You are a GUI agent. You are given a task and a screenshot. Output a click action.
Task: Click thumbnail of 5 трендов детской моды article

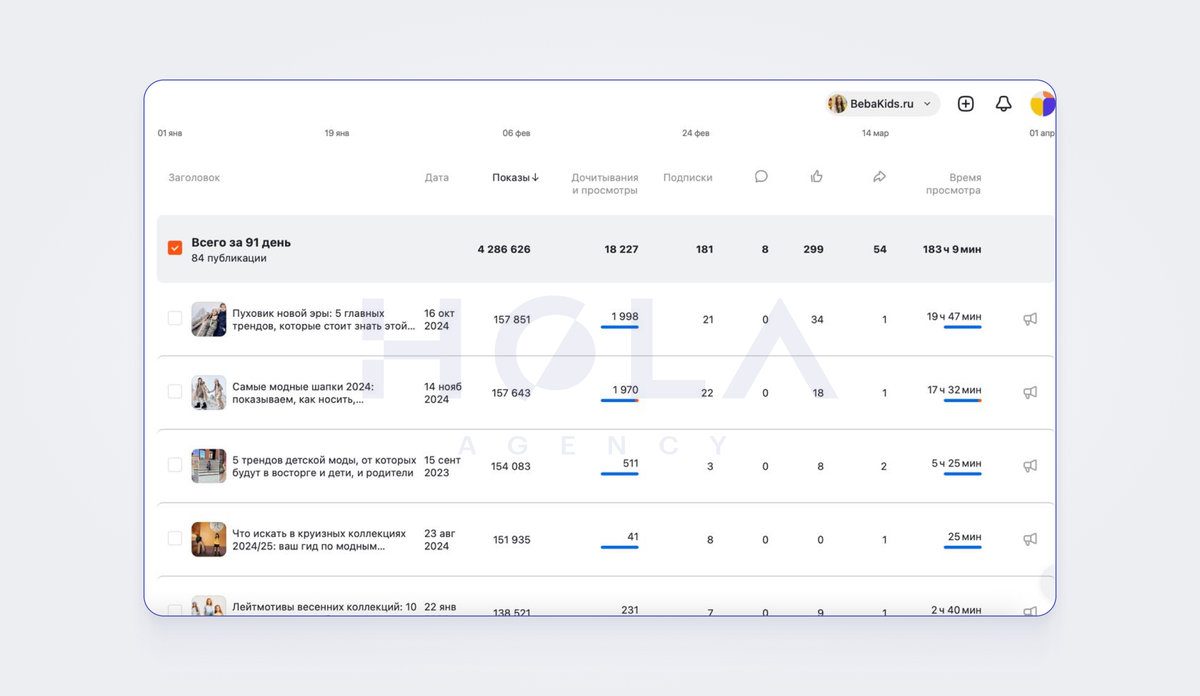(x=209, y=466)
